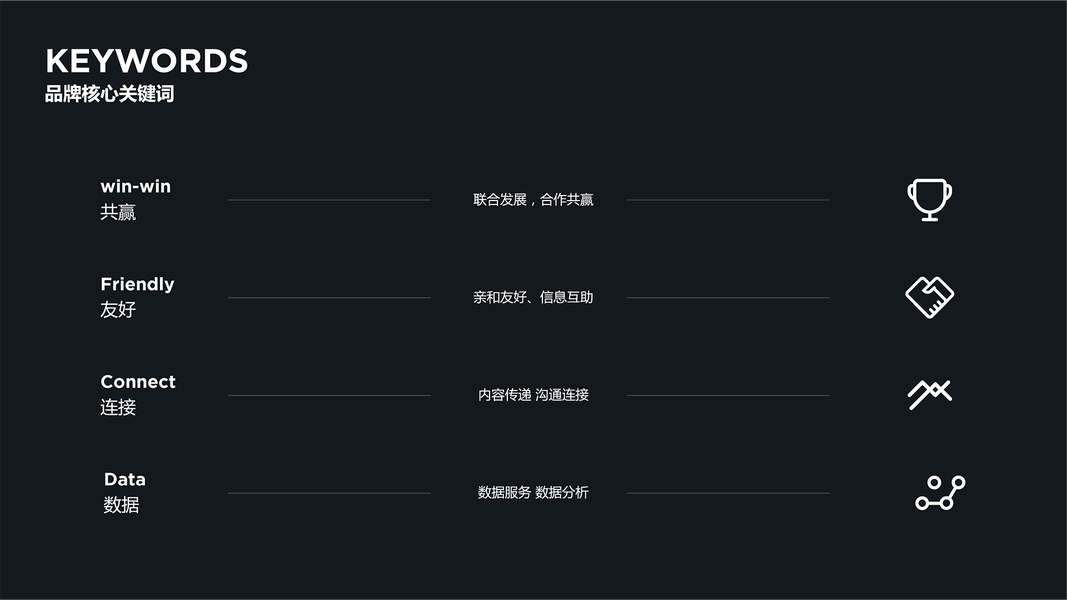Click the 友好 text

click(x=118, y=310)
